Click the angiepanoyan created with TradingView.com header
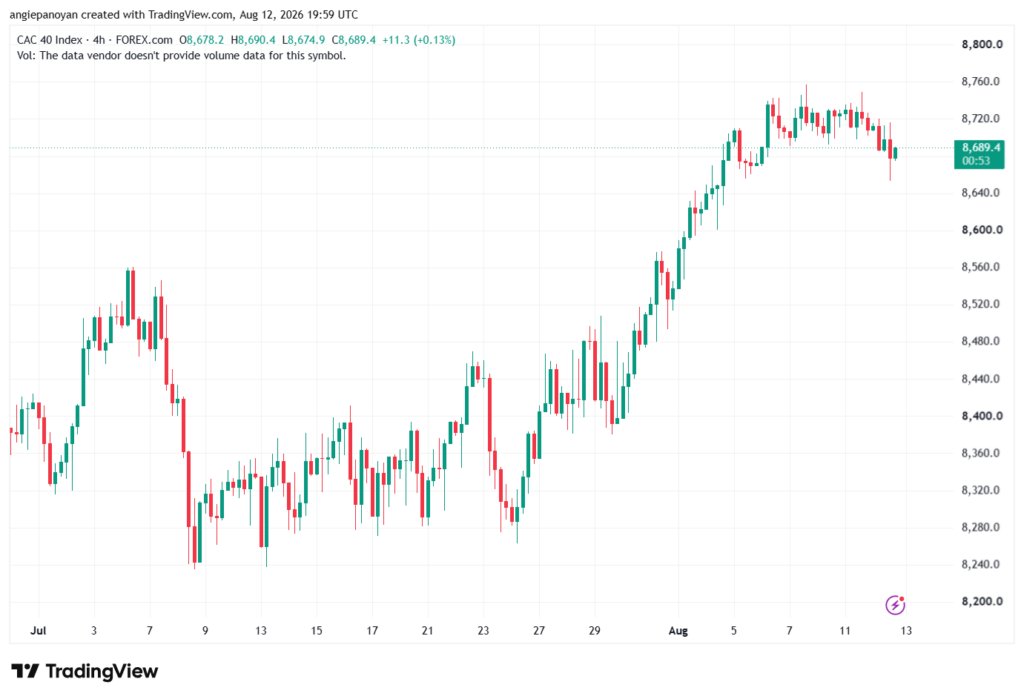This screenshot has height=699, width=1024. 184,14
